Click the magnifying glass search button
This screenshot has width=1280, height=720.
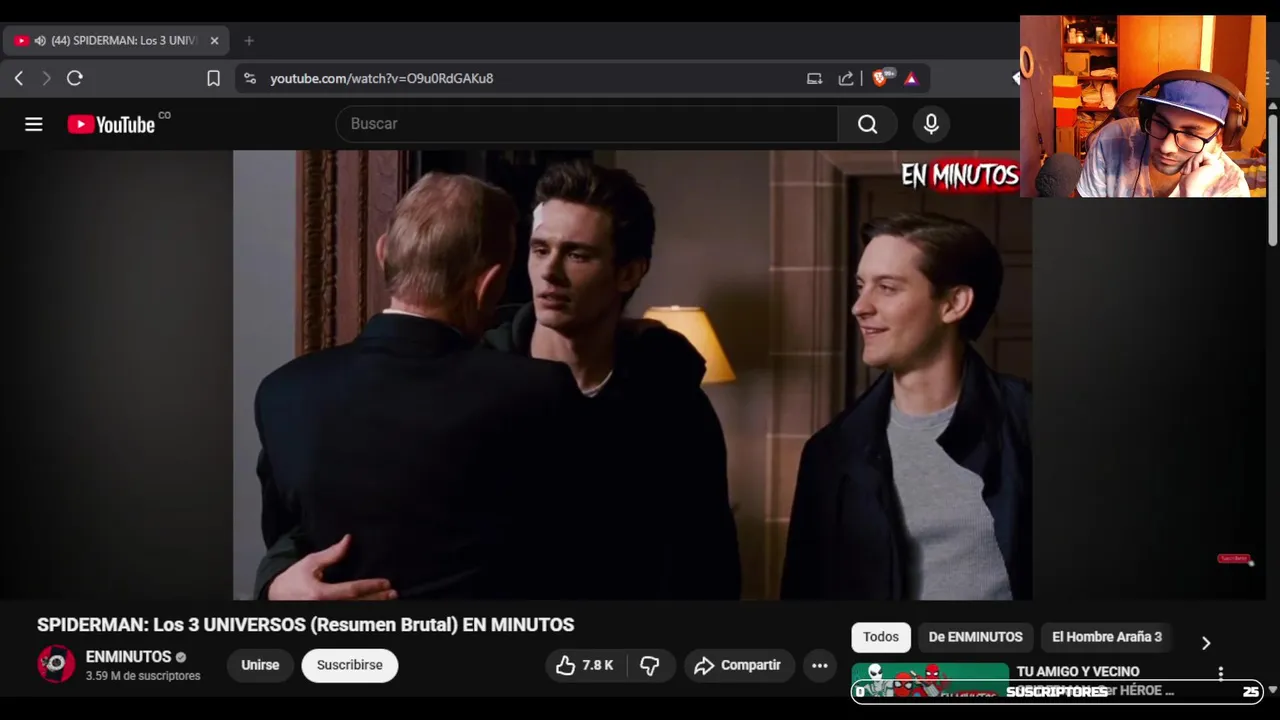coord(867,124)
